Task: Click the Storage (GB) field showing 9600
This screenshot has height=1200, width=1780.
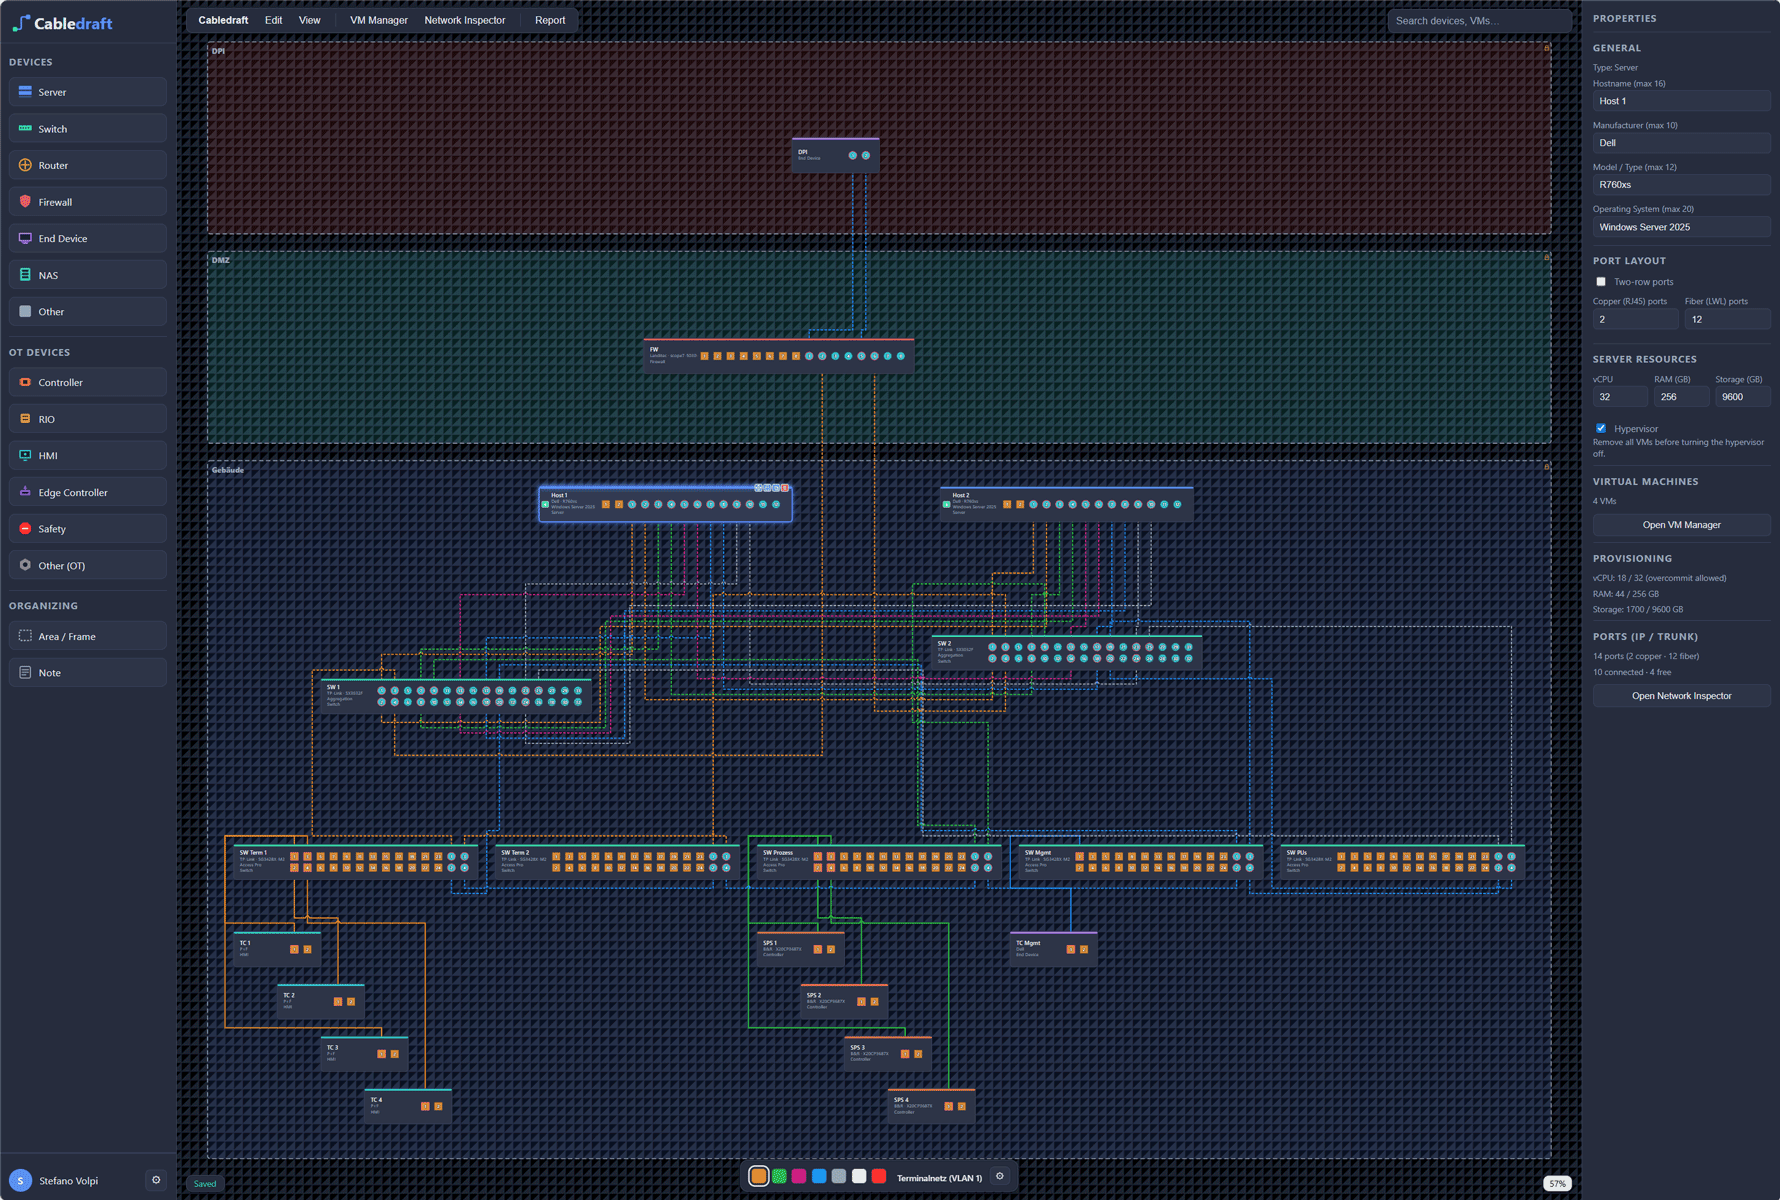Action: pos(1742,397)
